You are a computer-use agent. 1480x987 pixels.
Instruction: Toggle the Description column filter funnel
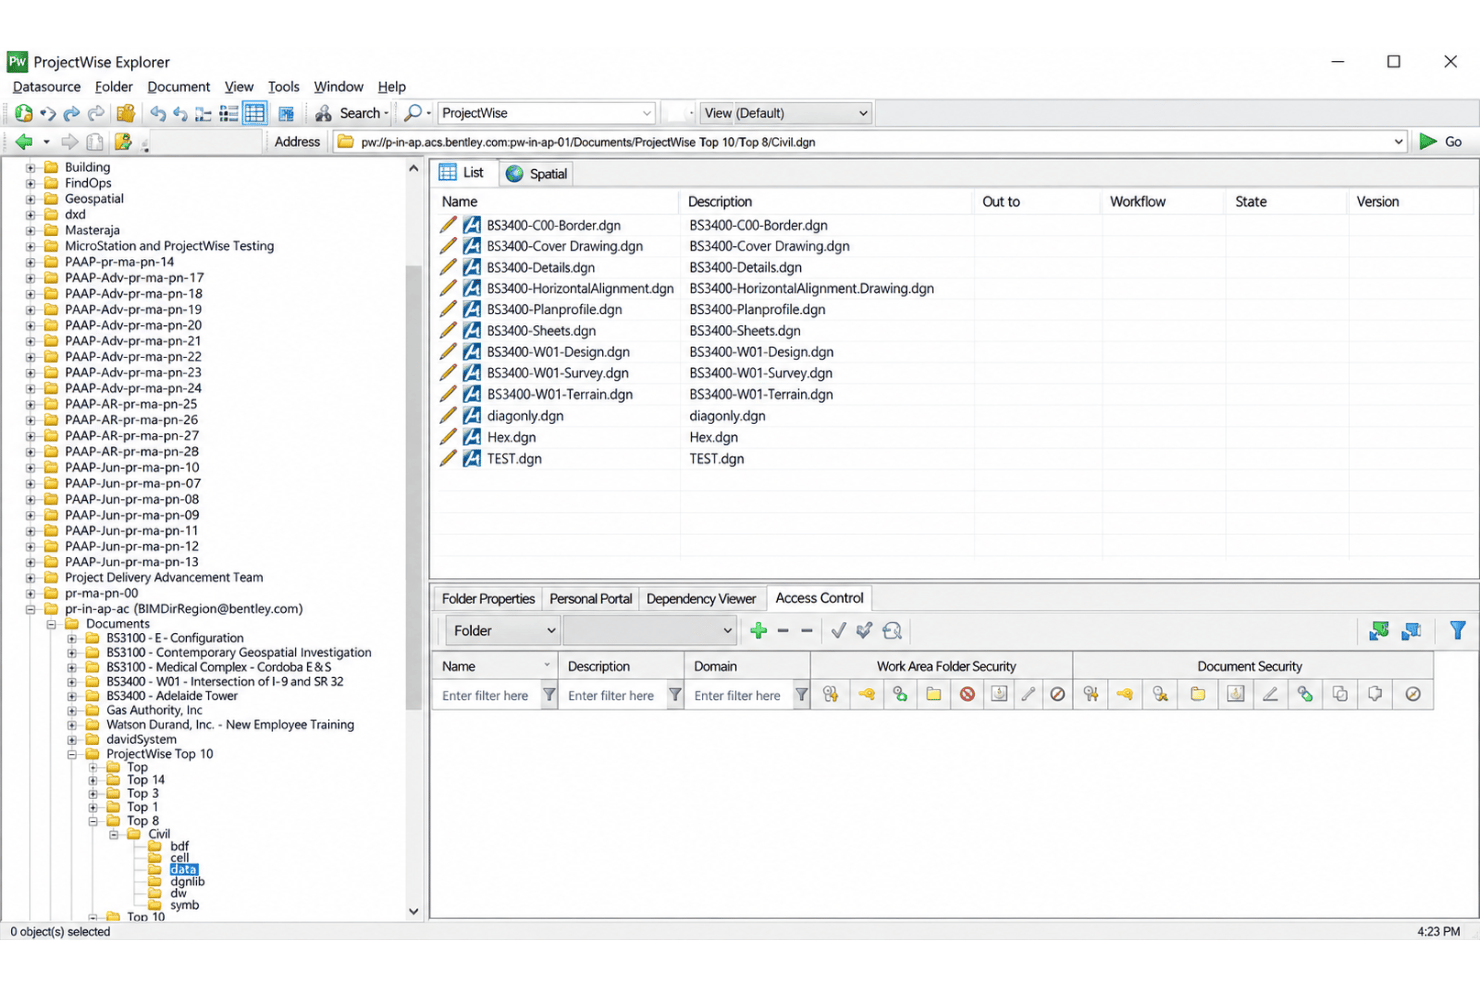pyautogui.click(x=675, y=695)
